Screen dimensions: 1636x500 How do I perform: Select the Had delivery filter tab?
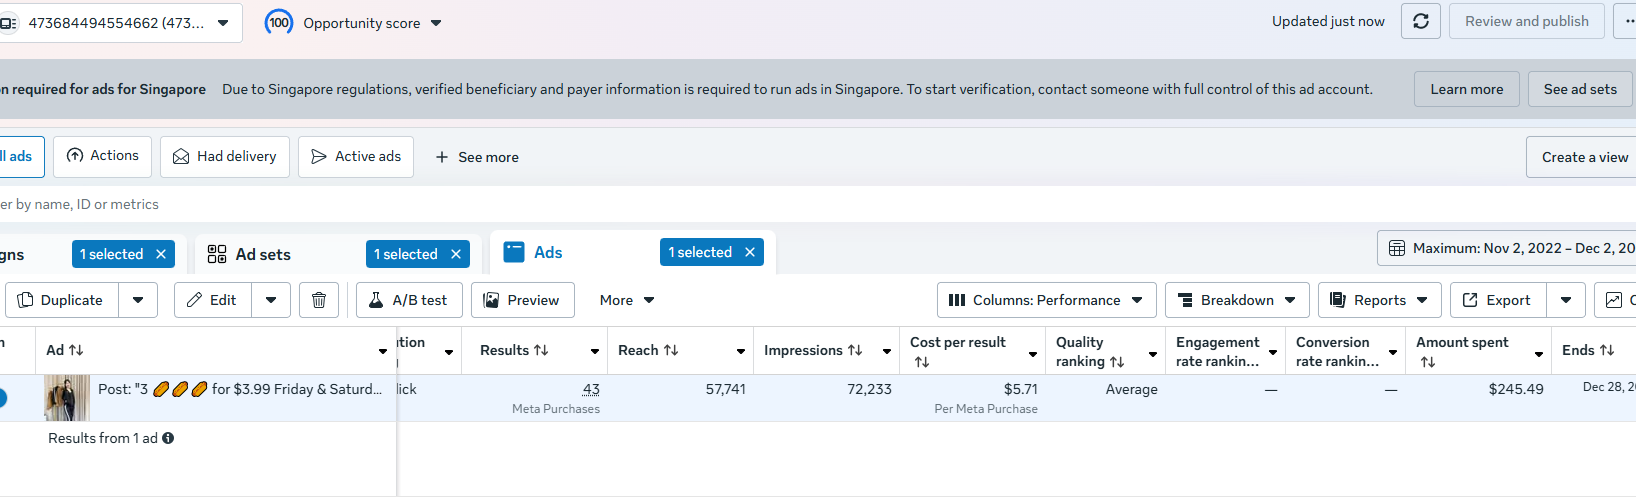[225, 157]
